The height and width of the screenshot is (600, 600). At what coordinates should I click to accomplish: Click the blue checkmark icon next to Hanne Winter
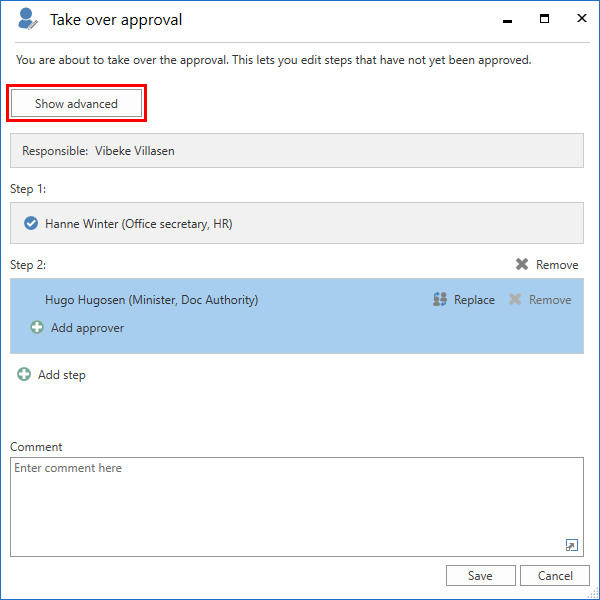[31, 223]
